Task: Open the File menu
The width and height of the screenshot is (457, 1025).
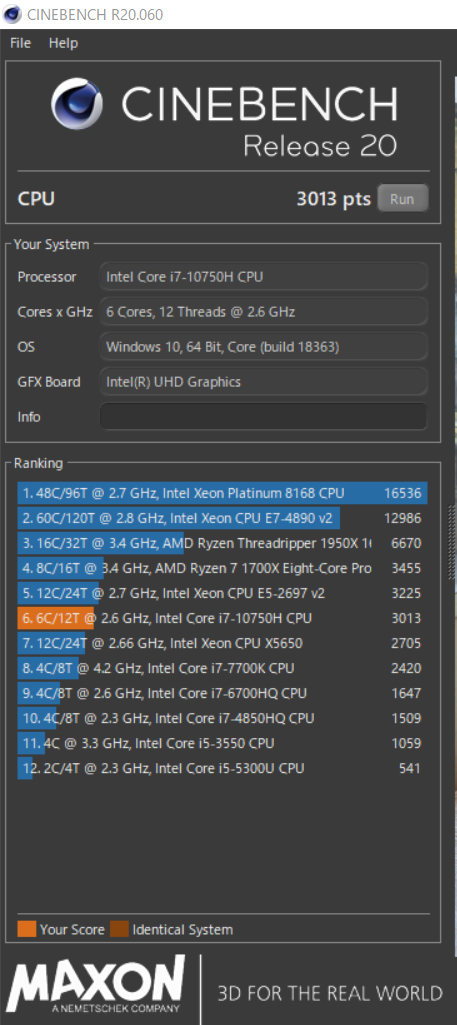Action: pyautogui.click(x=20, y=43)
